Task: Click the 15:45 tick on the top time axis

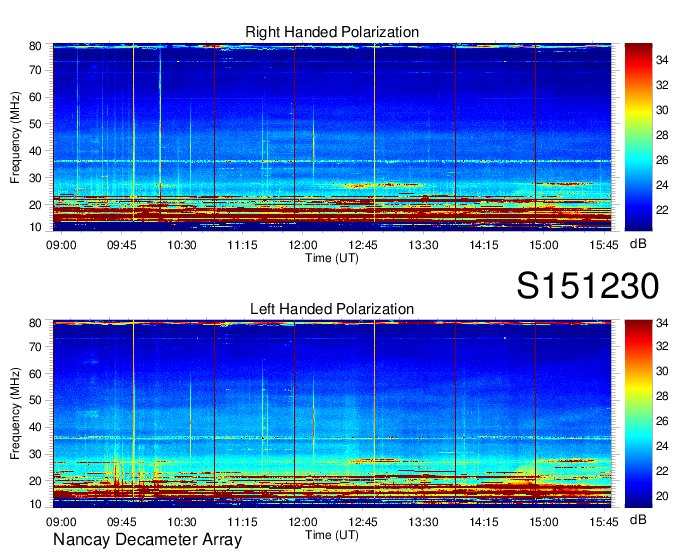Action: click(x=604, y=245)
